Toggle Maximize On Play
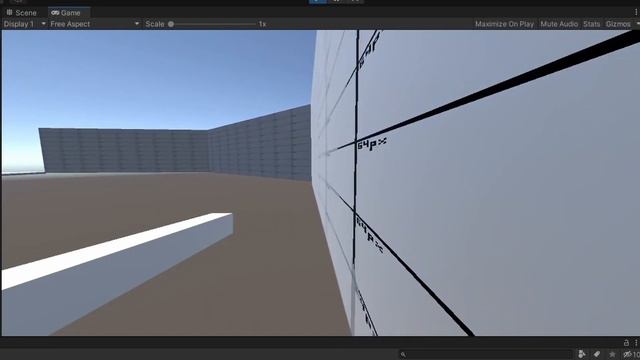The width and height of the screenshot is (640, 360). (504, 24)
